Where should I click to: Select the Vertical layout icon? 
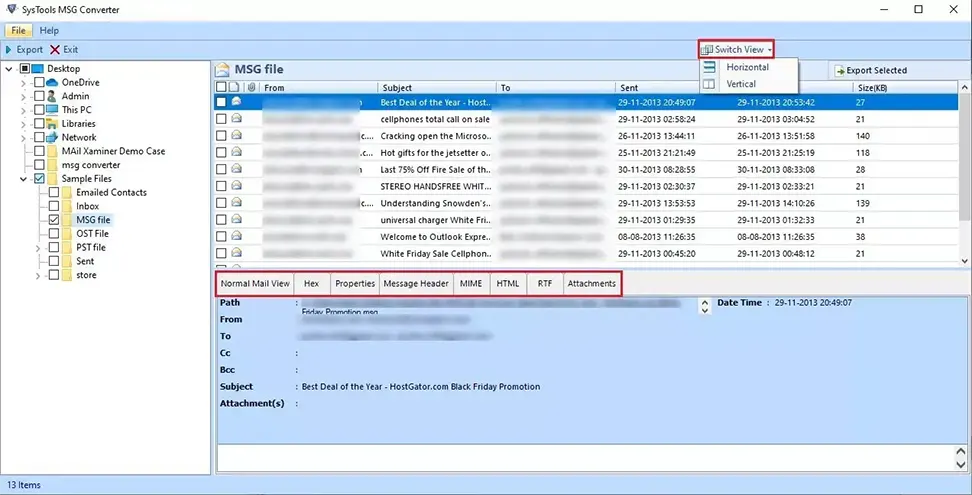709,84
